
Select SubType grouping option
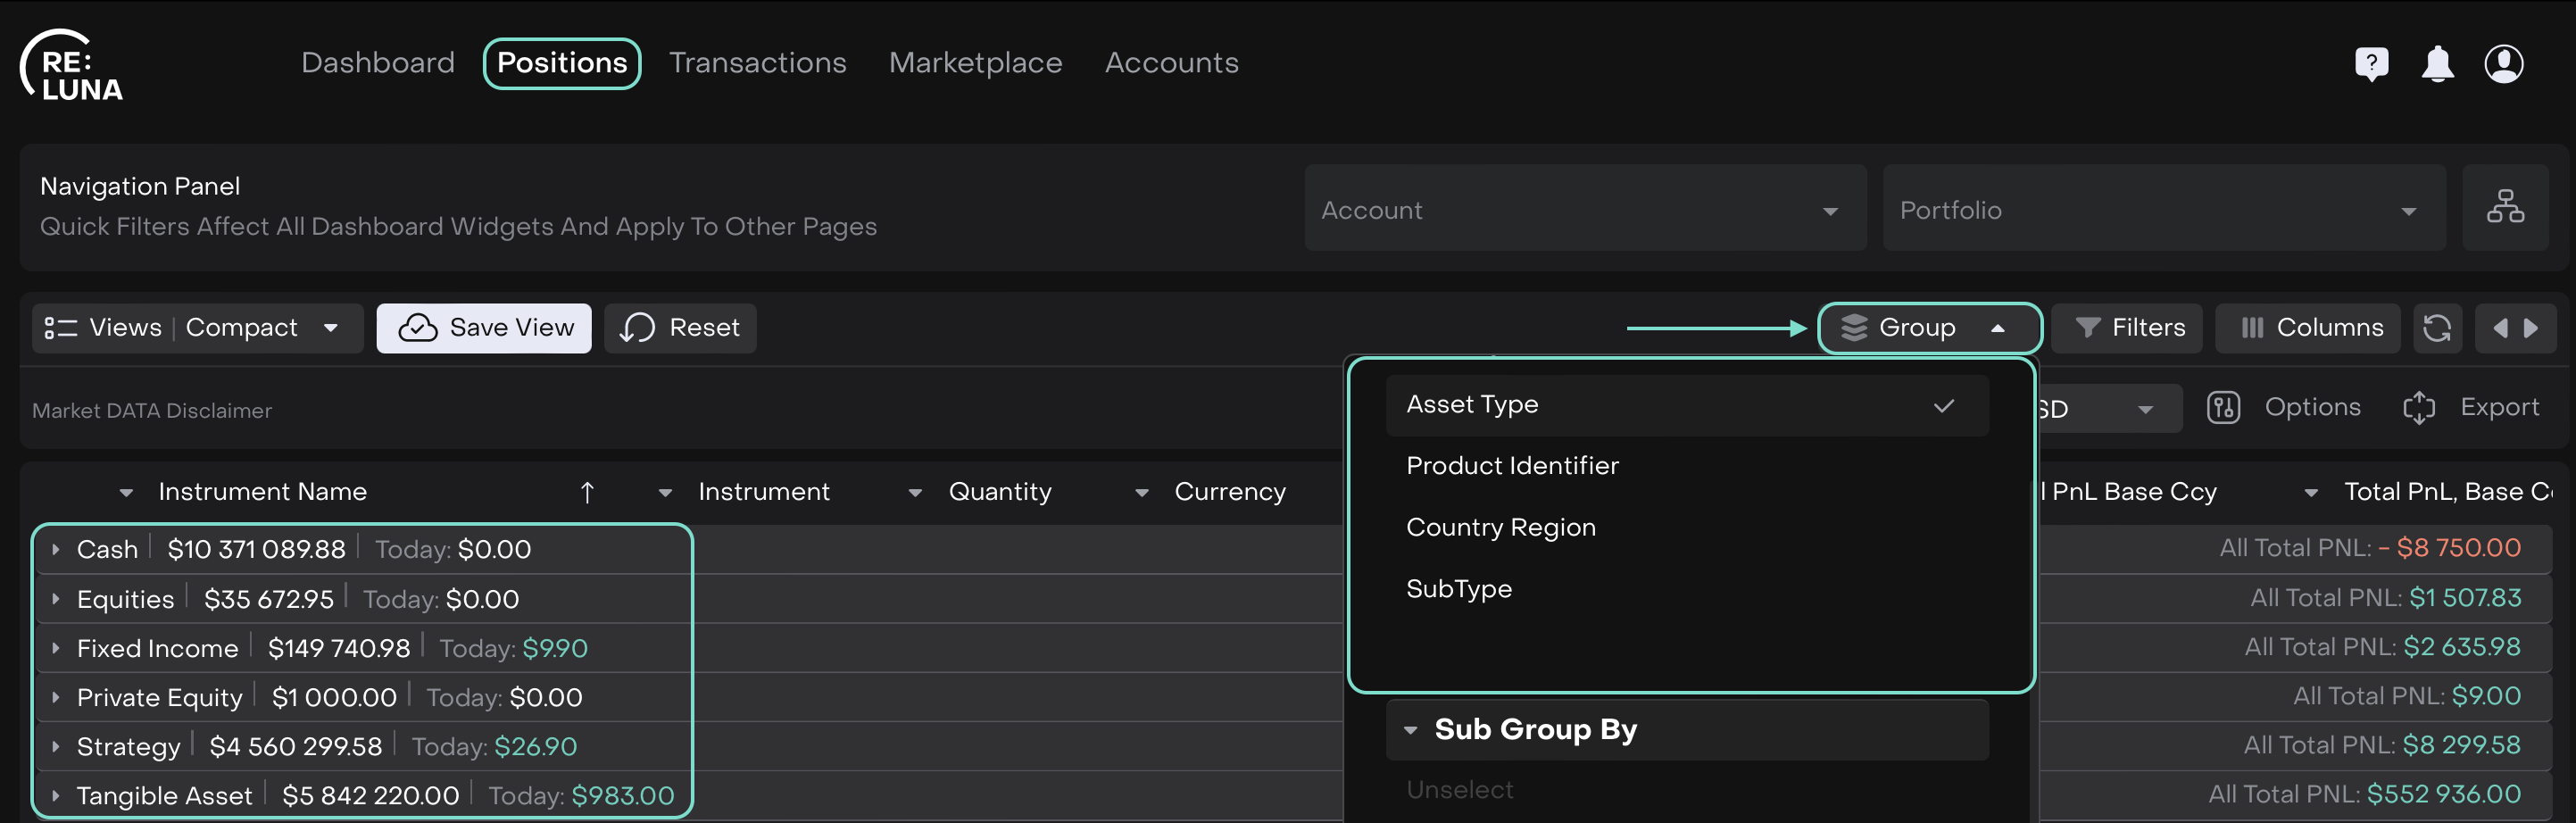tap(1458, 589)
